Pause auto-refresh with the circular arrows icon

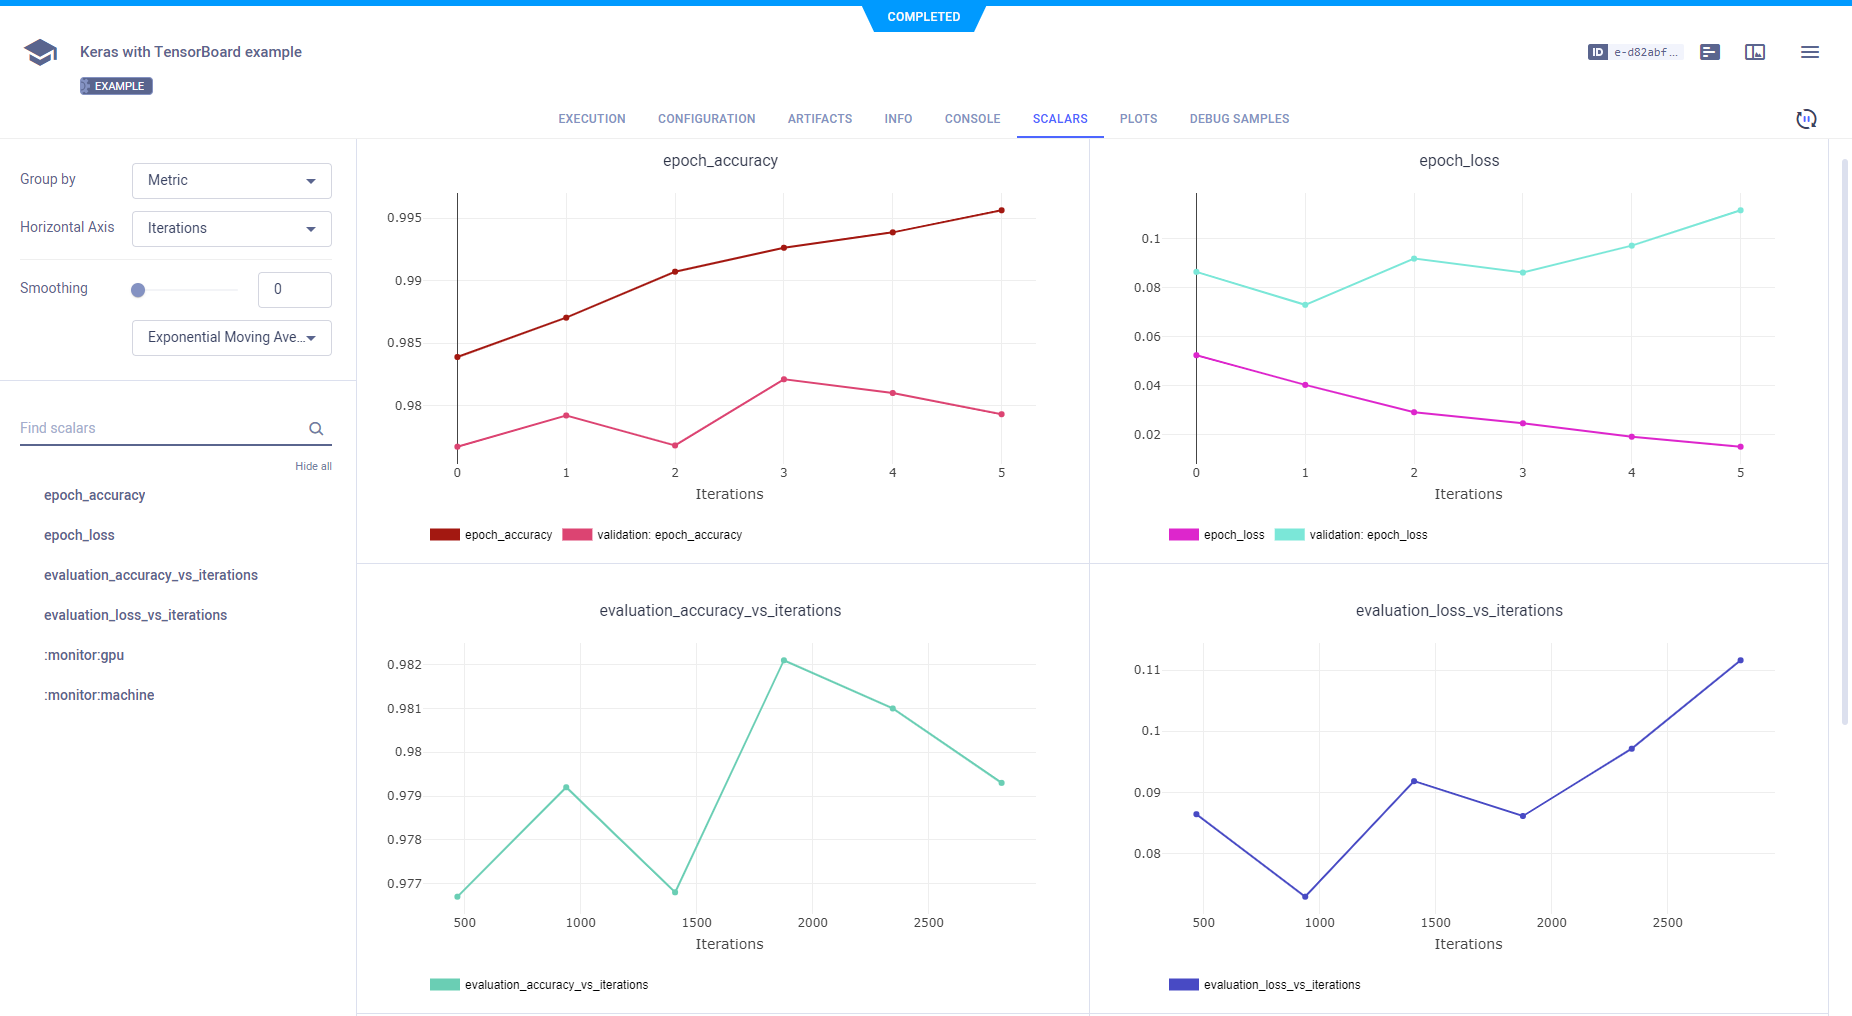click(1806, 119)
